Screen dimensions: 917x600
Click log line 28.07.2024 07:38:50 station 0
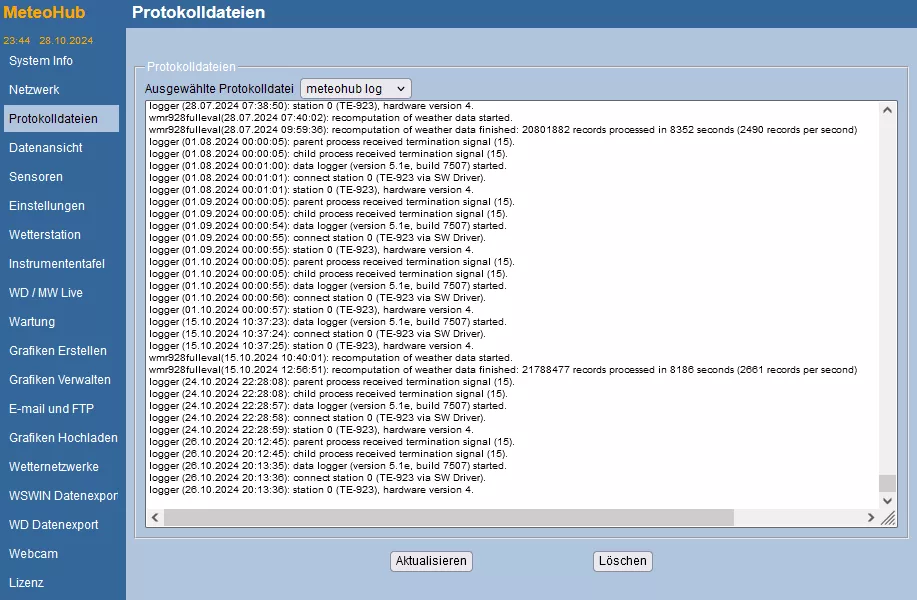click(311, 106)
